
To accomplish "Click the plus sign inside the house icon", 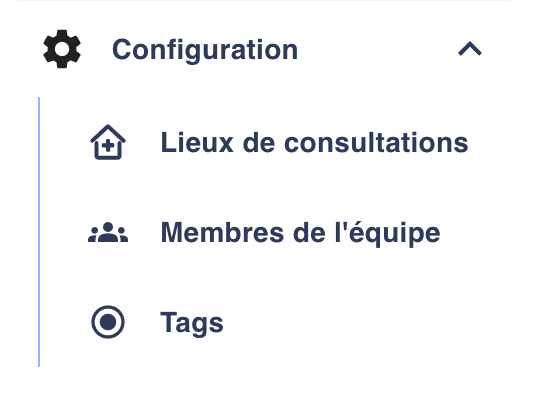I will coord(108,145).
